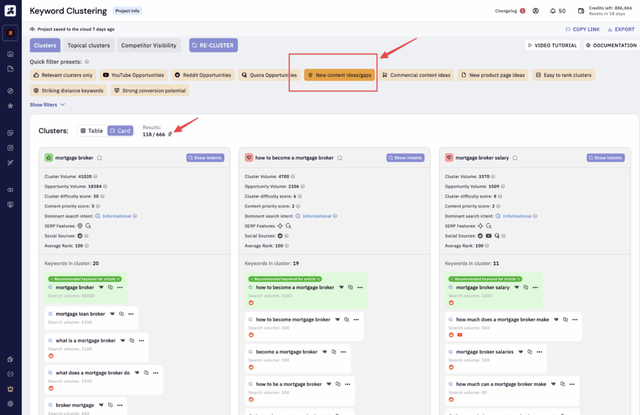Image resolution: width=640 pixels, height=415 pixels.
Task: Click the edit icon beside results count
Action: [x=170, y=133]
